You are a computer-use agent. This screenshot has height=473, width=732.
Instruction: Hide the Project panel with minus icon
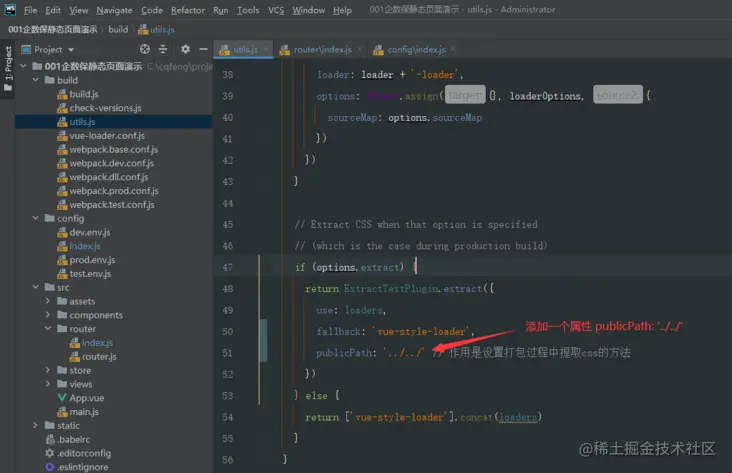204,49
